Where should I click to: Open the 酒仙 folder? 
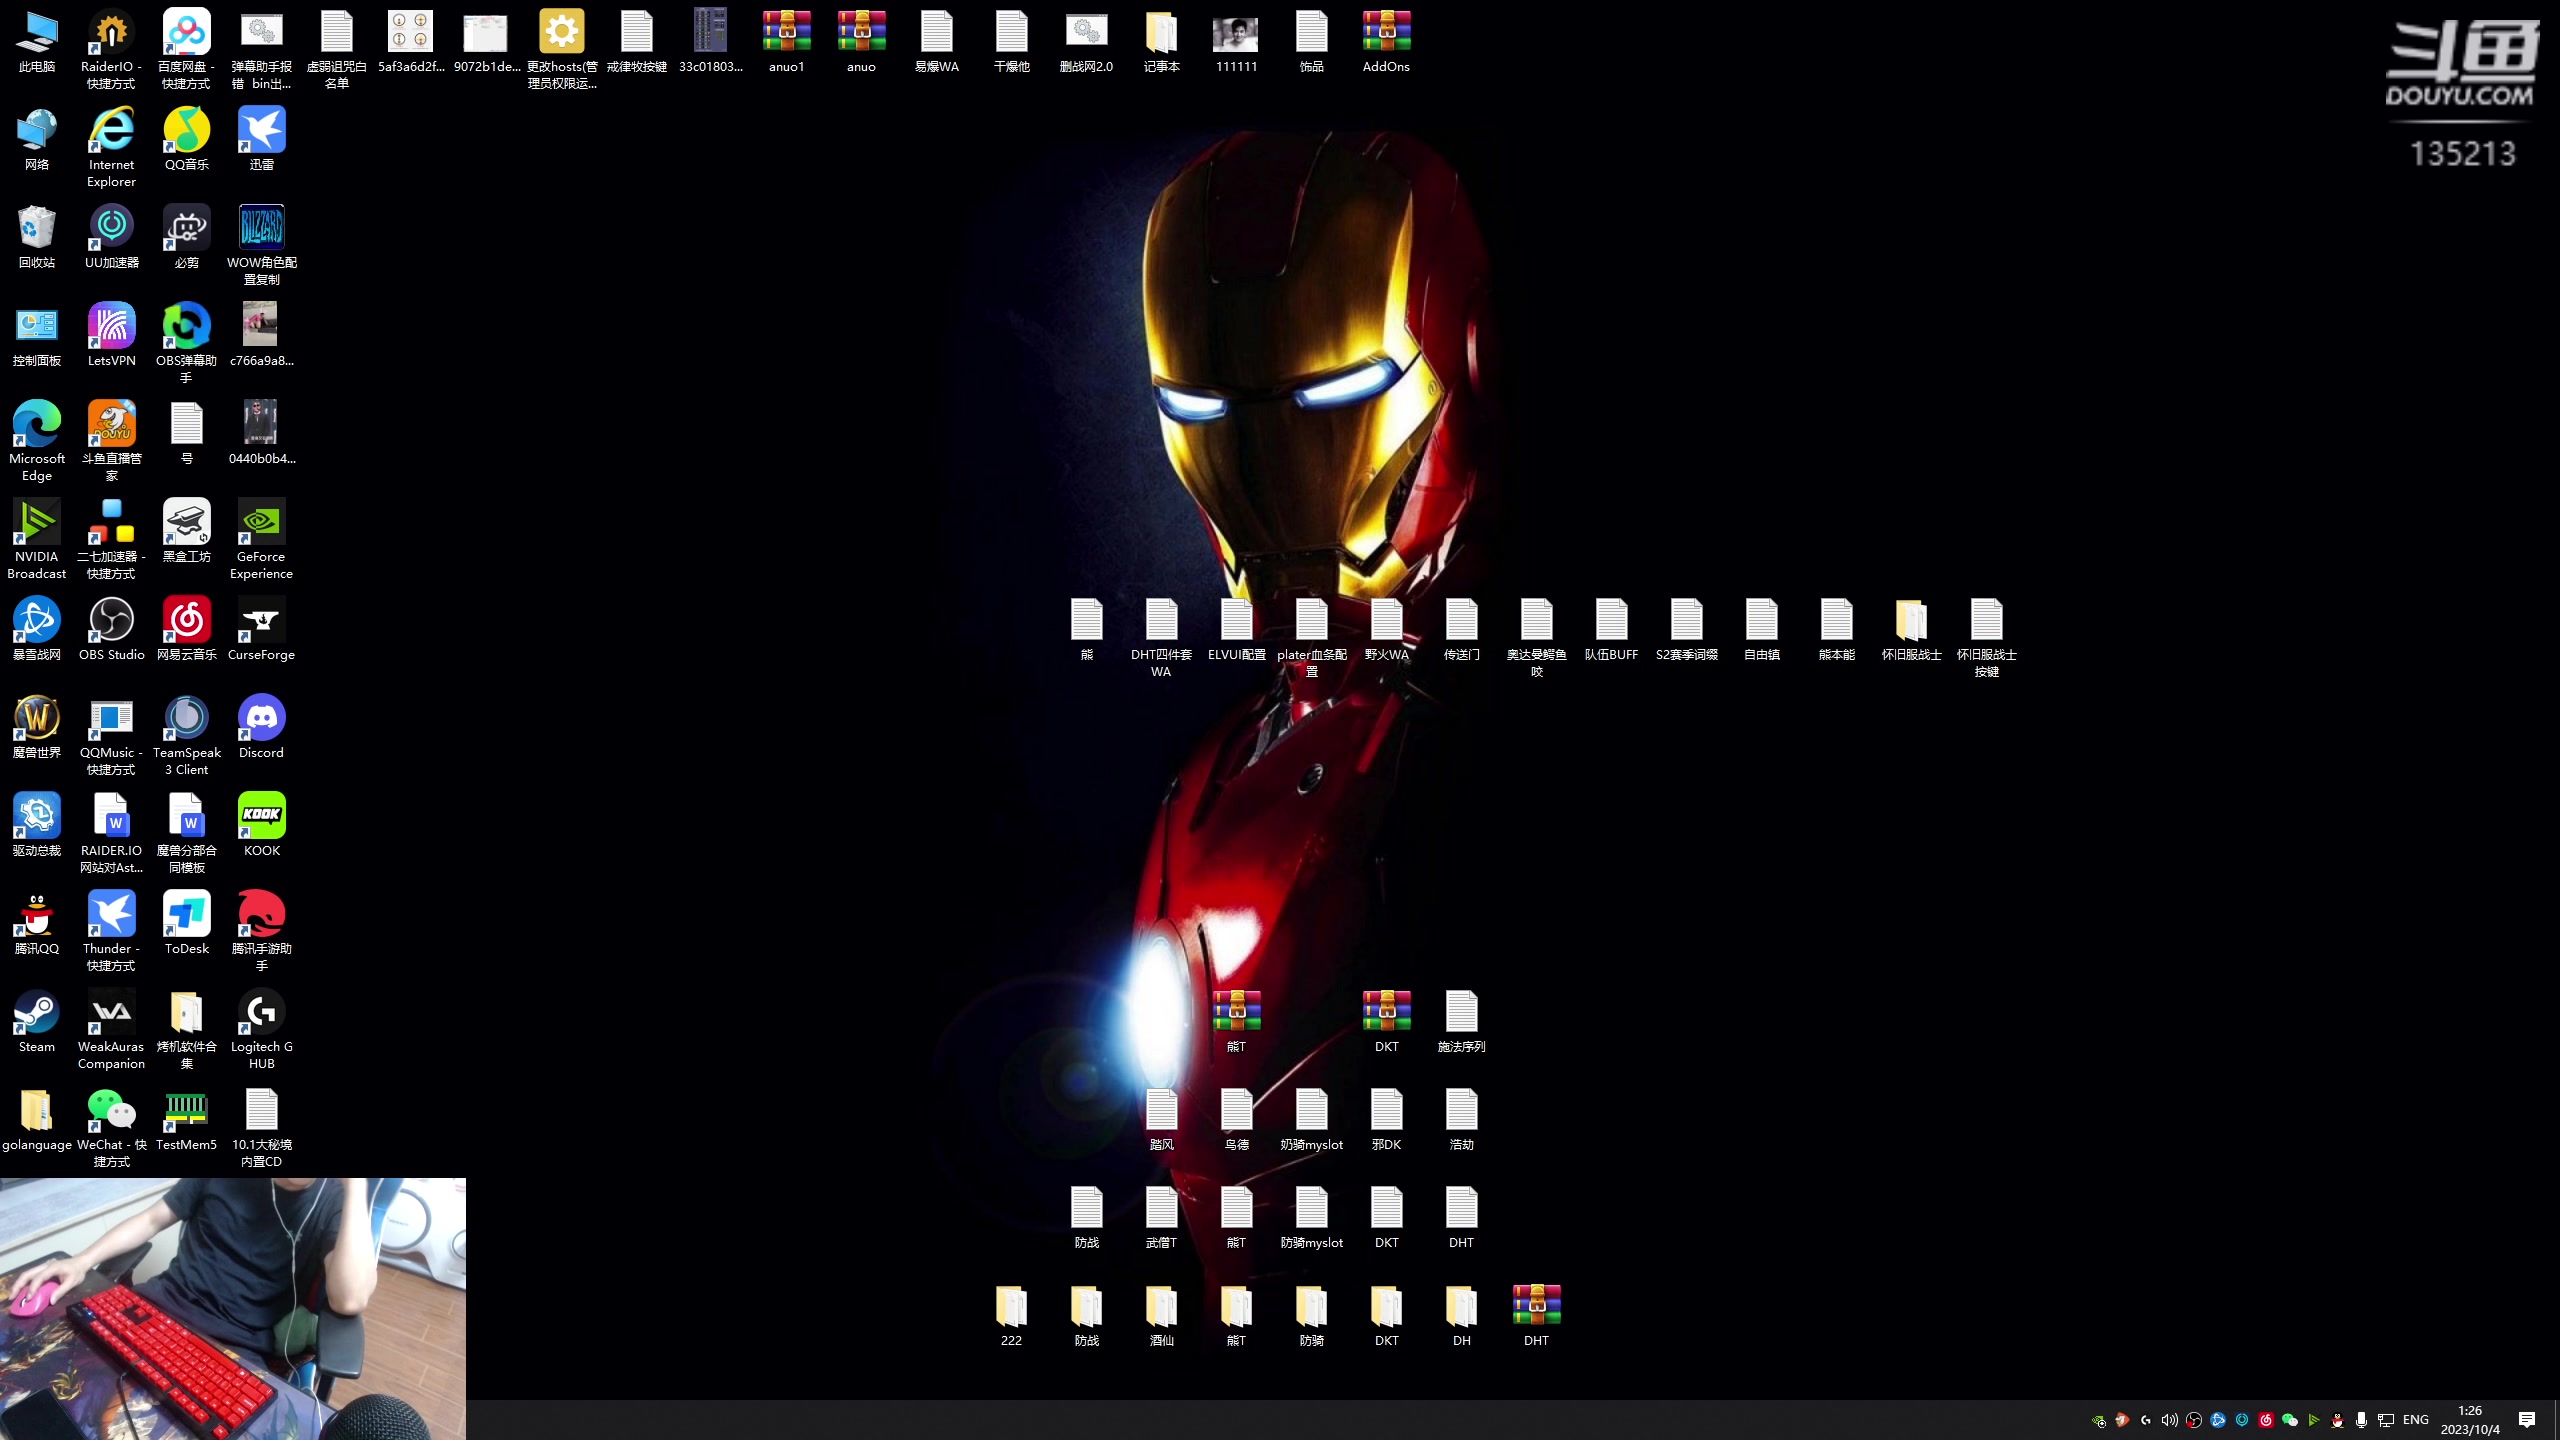click(1161, 1317)
